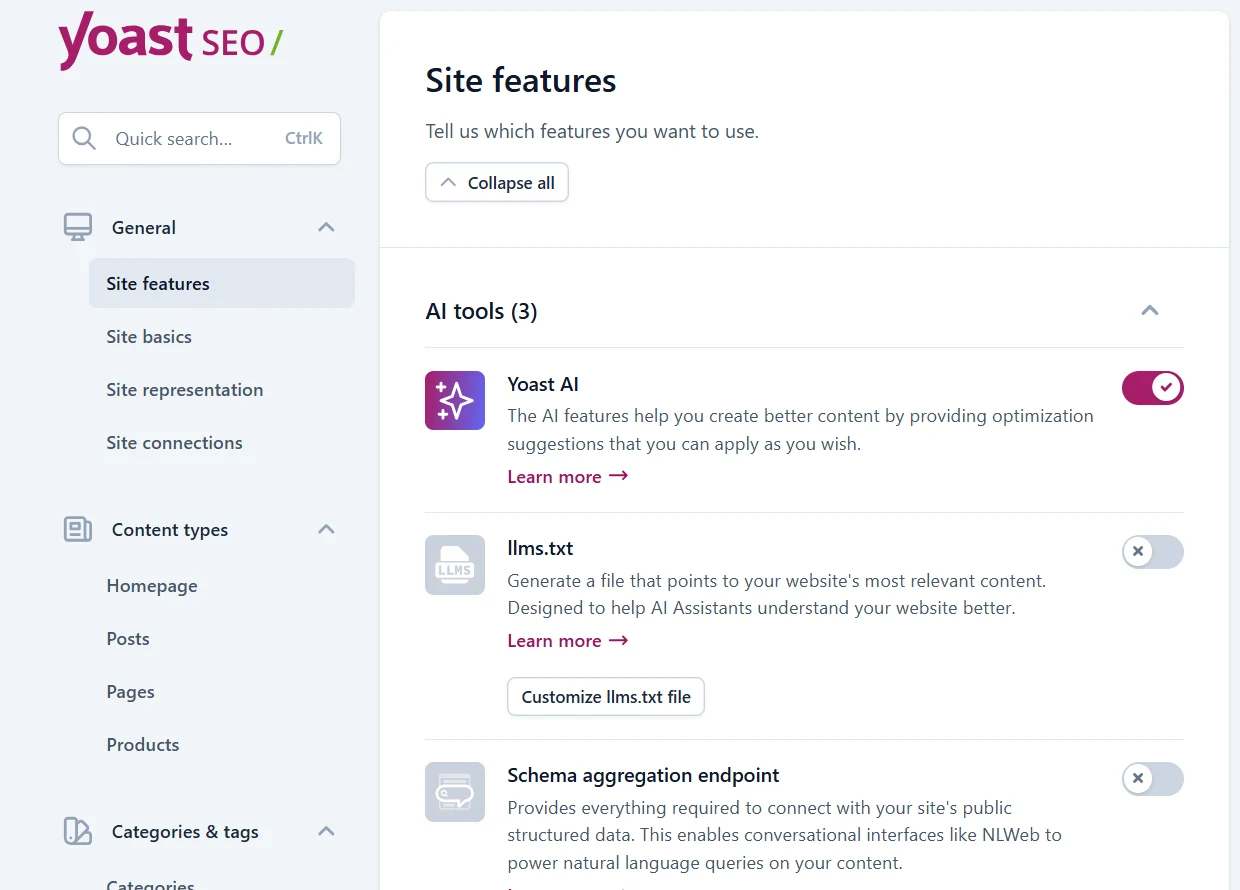Click the General section heading
This screenshot has height=890, width=1240.
(x=144, y=227)
